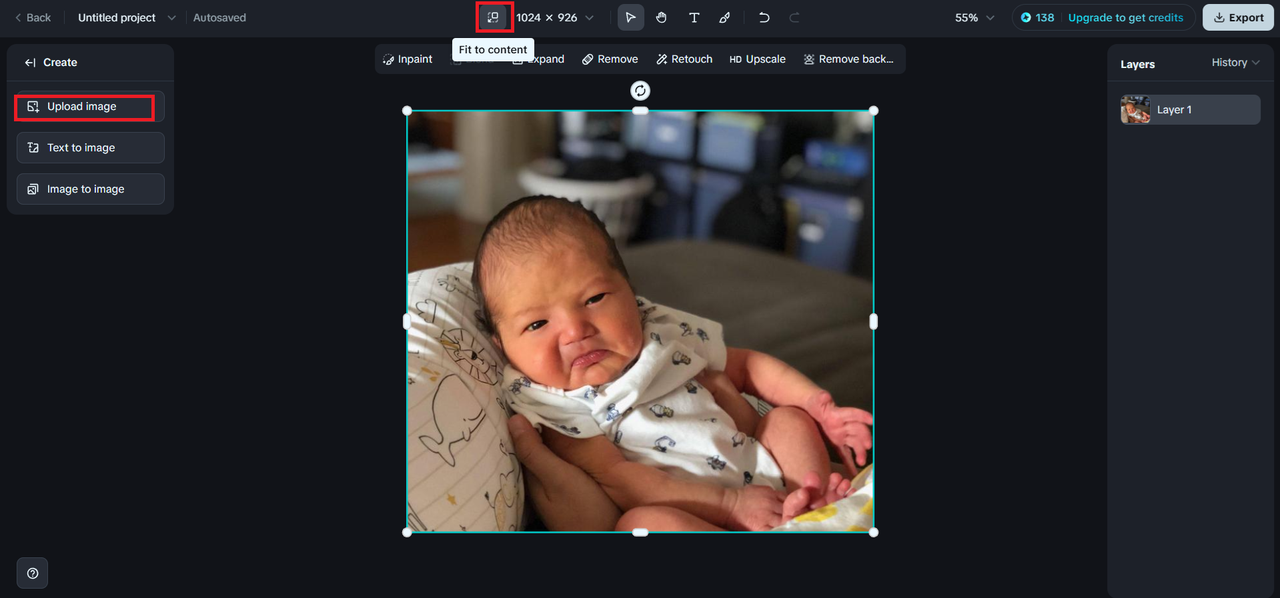Click the Undo arrow
This screenshot has width=1280, height=598.
pyautogui.click(x=765, y=18)
